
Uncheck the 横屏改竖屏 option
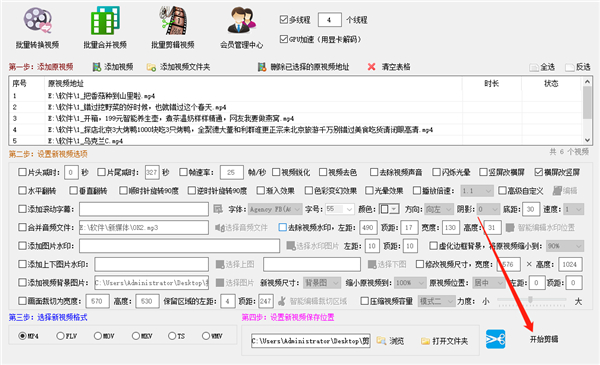[x=539, y=172]
